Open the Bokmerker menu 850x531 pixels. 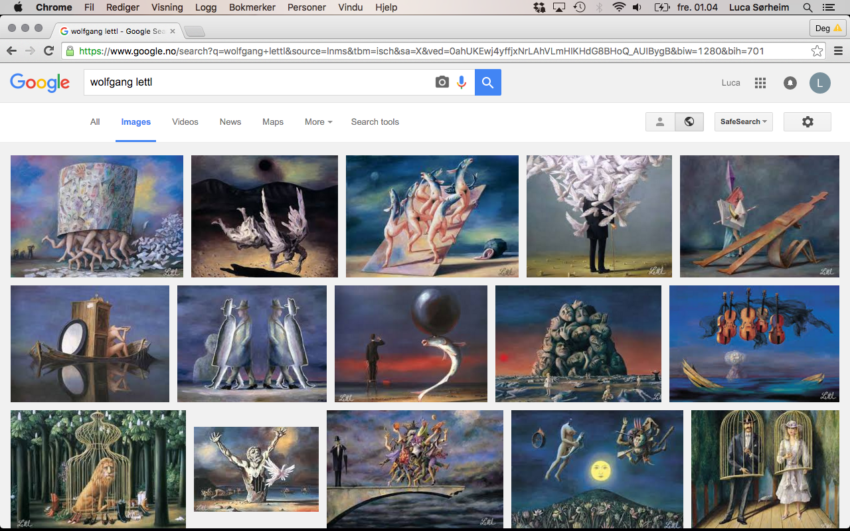[x=252, y=7]
